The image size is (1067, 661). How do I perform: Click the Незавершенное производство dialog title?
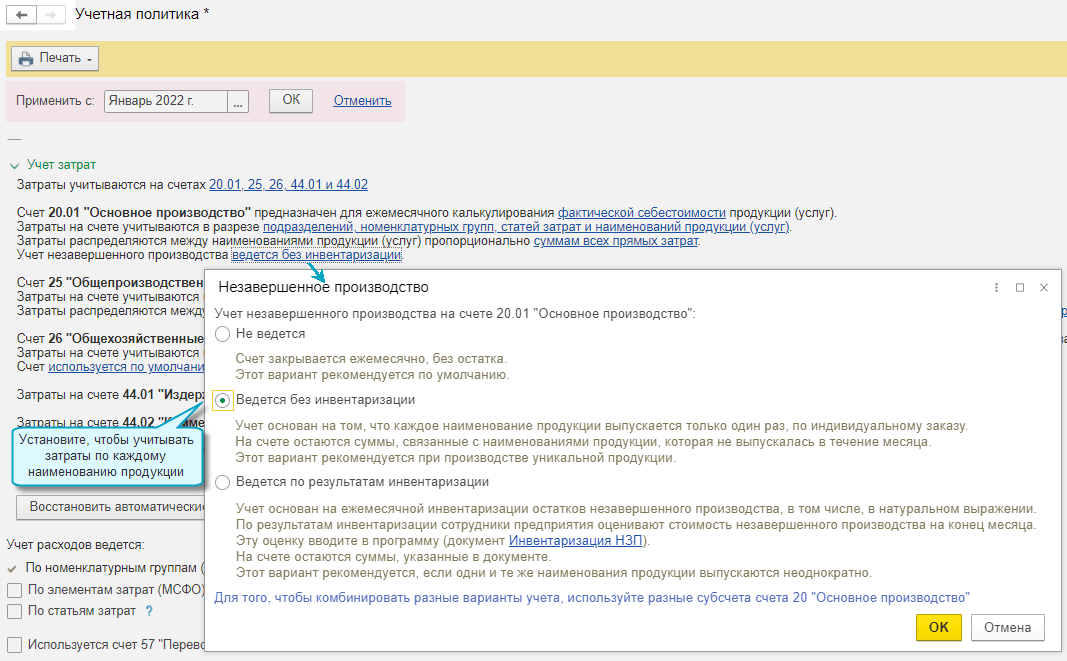[323, 287]
